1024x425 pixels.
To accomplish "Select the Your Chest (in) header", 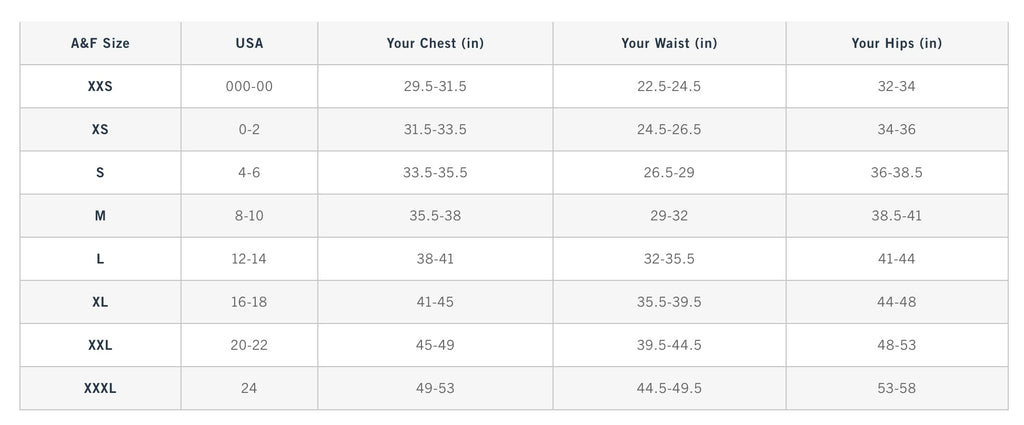I will pos(435,44).
